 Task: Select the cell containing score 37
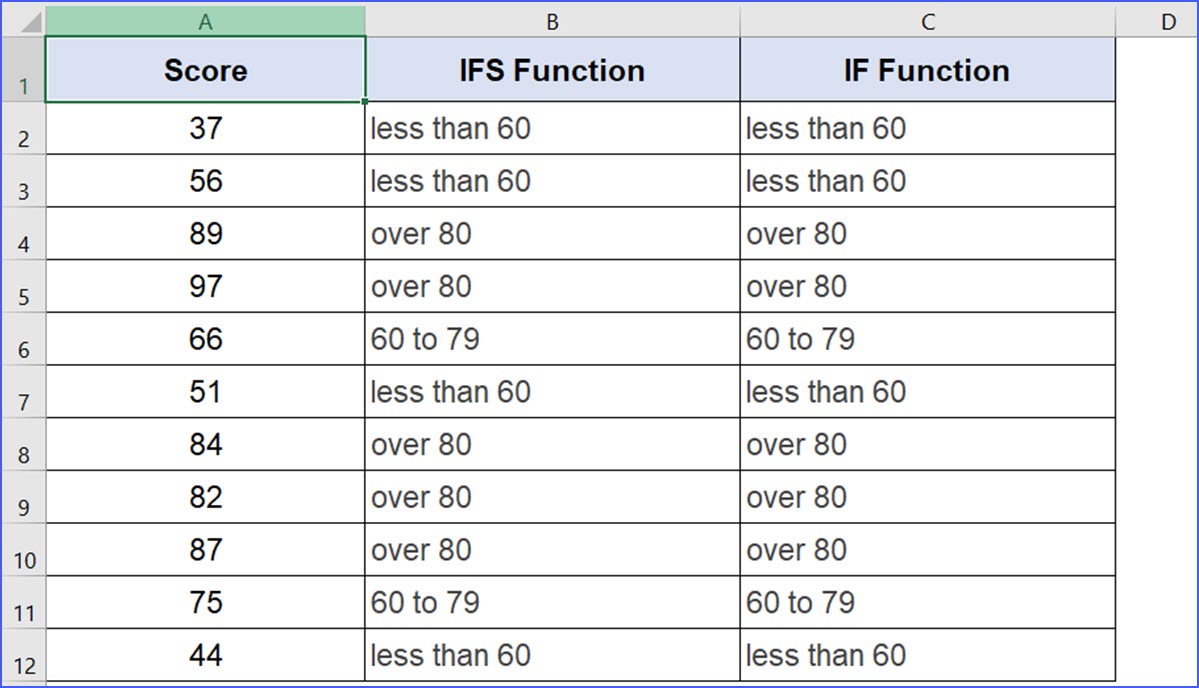[205, 128]
